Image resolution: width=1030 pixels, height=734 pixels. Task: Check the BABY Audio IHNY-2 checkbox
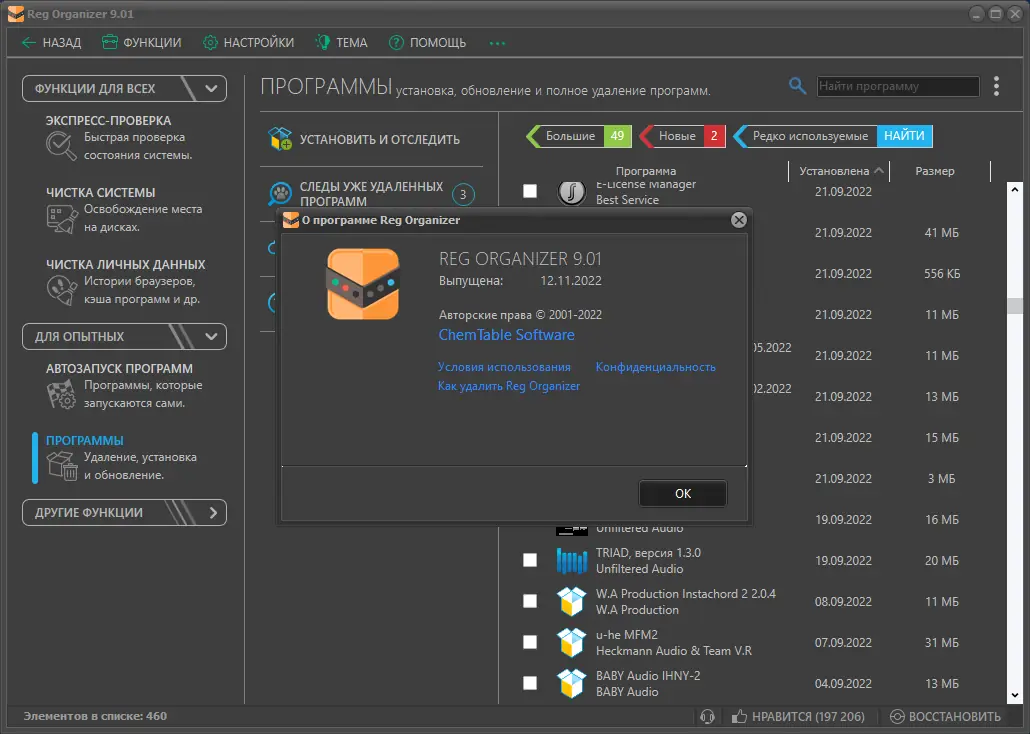[530, 683]
